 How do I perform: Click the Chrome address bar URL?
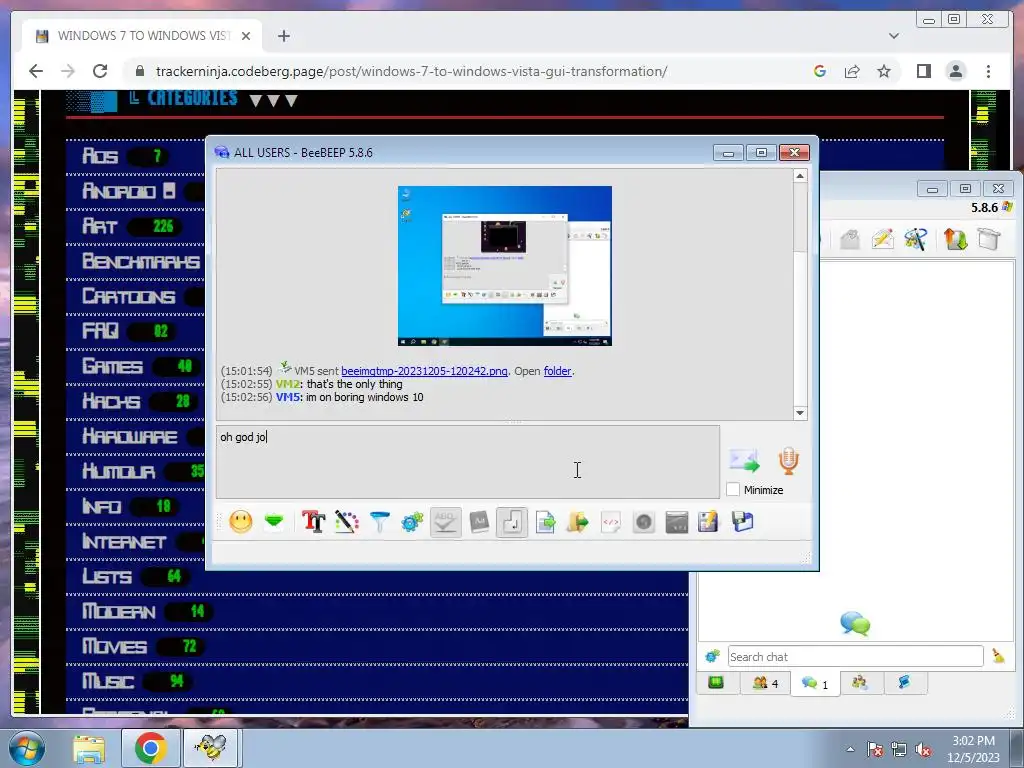tap(411, 71)
